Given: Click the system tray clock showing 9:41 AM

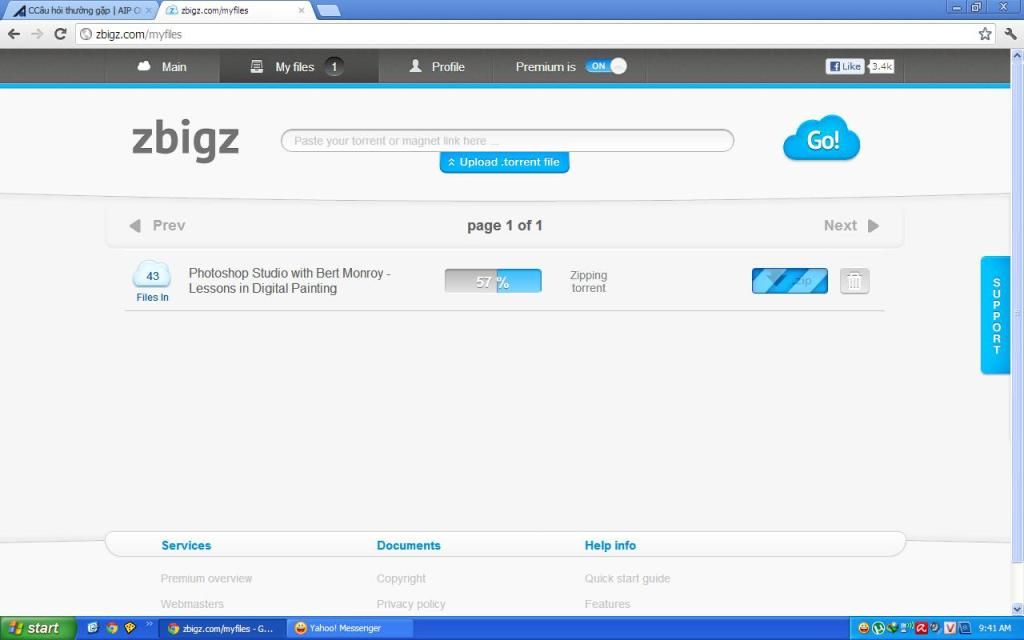Looking at the screenshot, I should pyautogui.click(x=995, y=628).
